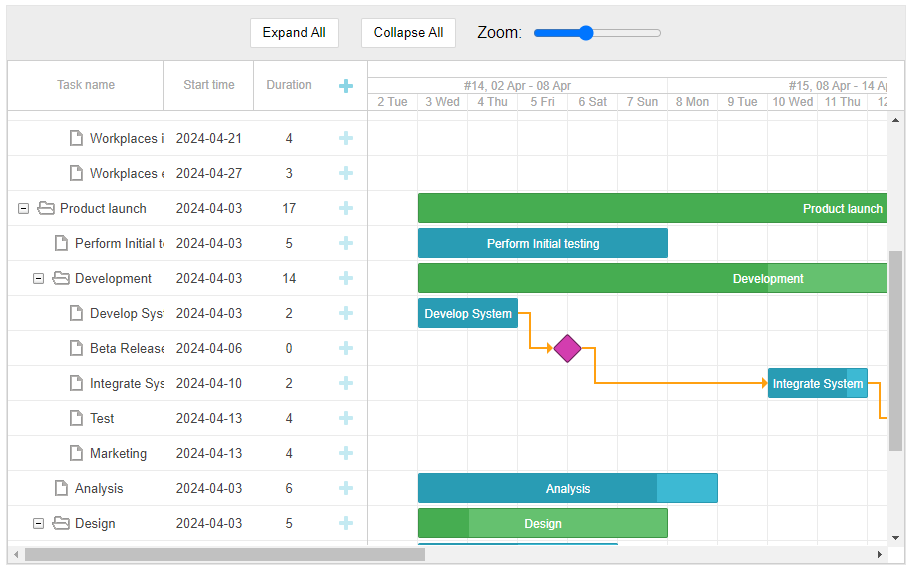Click the plus icon in the Design row

(x=346, y=523)
